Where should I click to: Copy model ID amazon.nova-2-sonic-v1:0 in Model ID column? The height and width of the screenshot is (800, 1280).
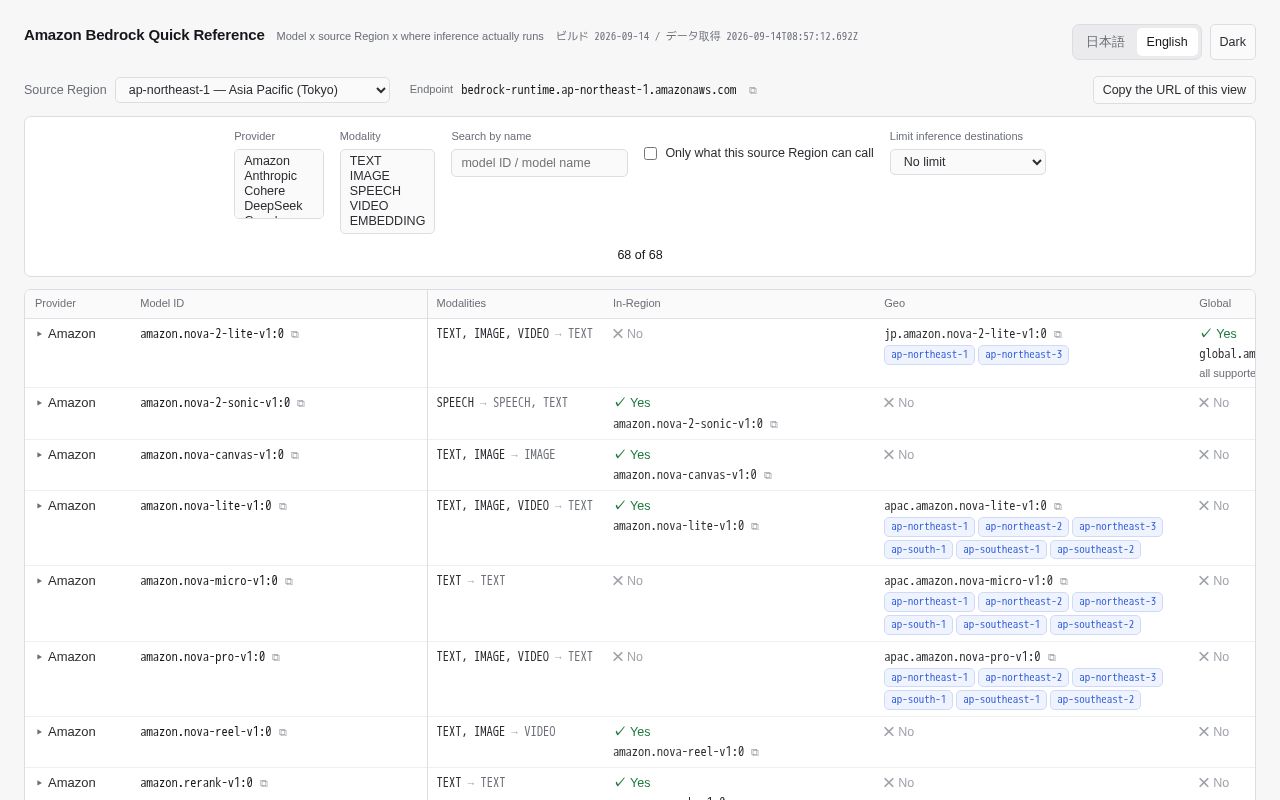coord(301,403)
